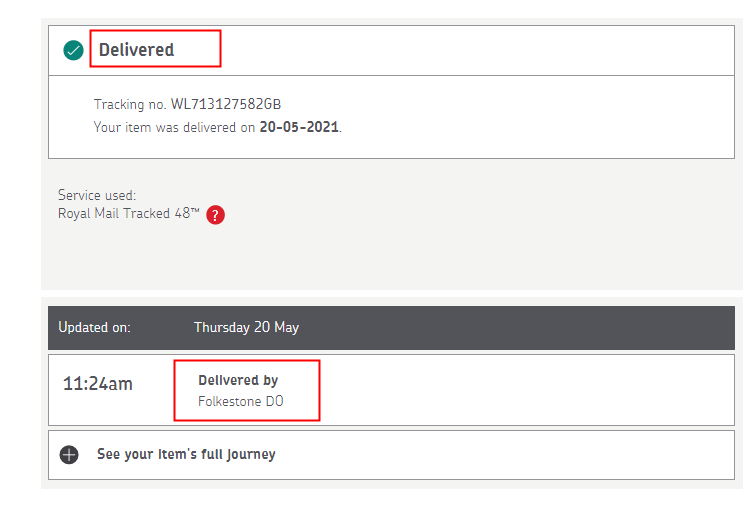The image size is (751, 512).
Task: Click the 11:24am delivery time
Action: point(98,383)
